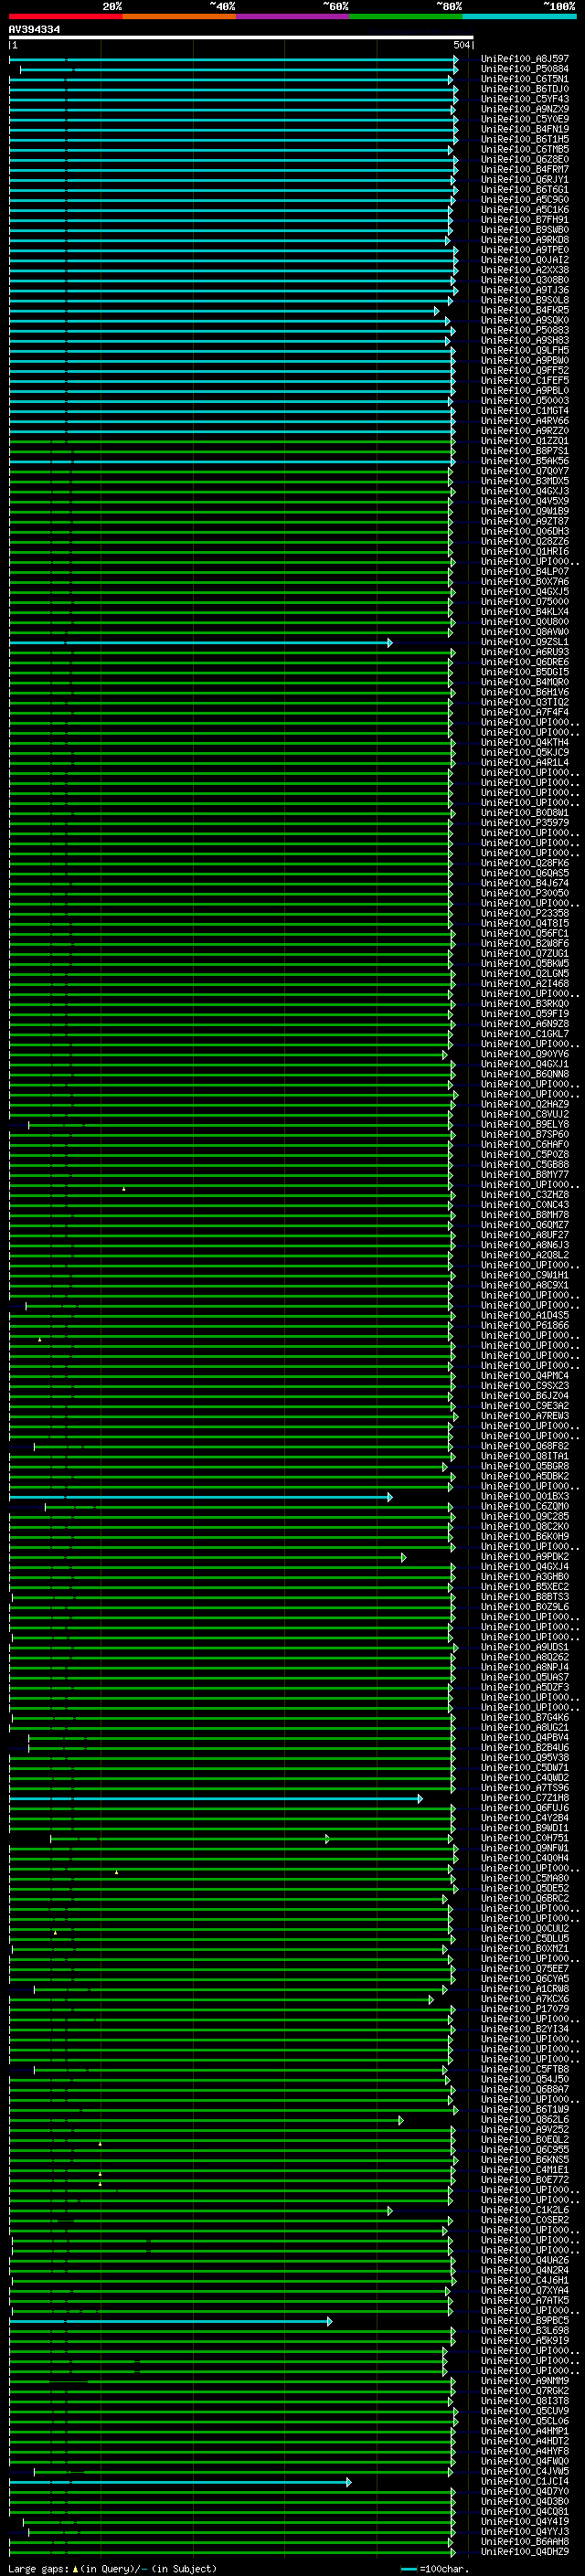Select the UniRef100_B7G4K6 label
Viewport: 585px width, 2576px height.
point(525,1718)
